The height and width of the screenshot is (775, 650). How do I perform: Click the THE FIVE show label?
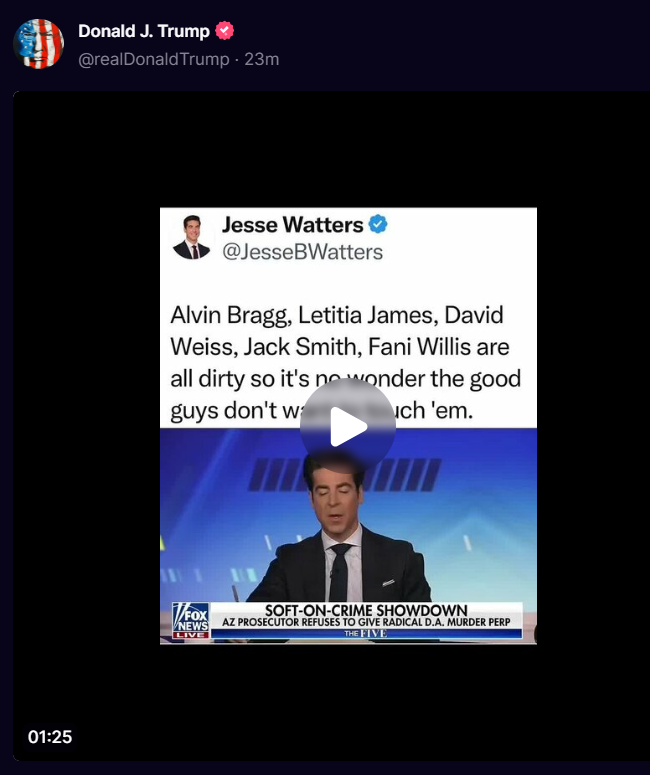pyautogui.click(x=366, y=634)
